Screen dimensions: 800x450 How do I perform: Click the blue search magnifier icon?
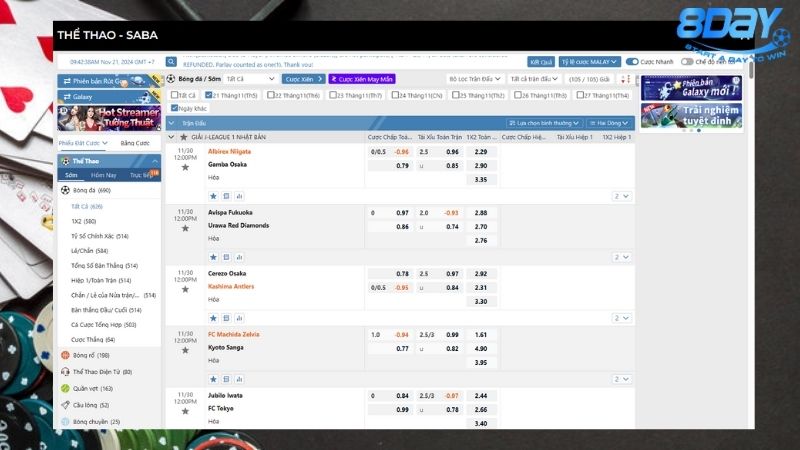tap(171, 62)
